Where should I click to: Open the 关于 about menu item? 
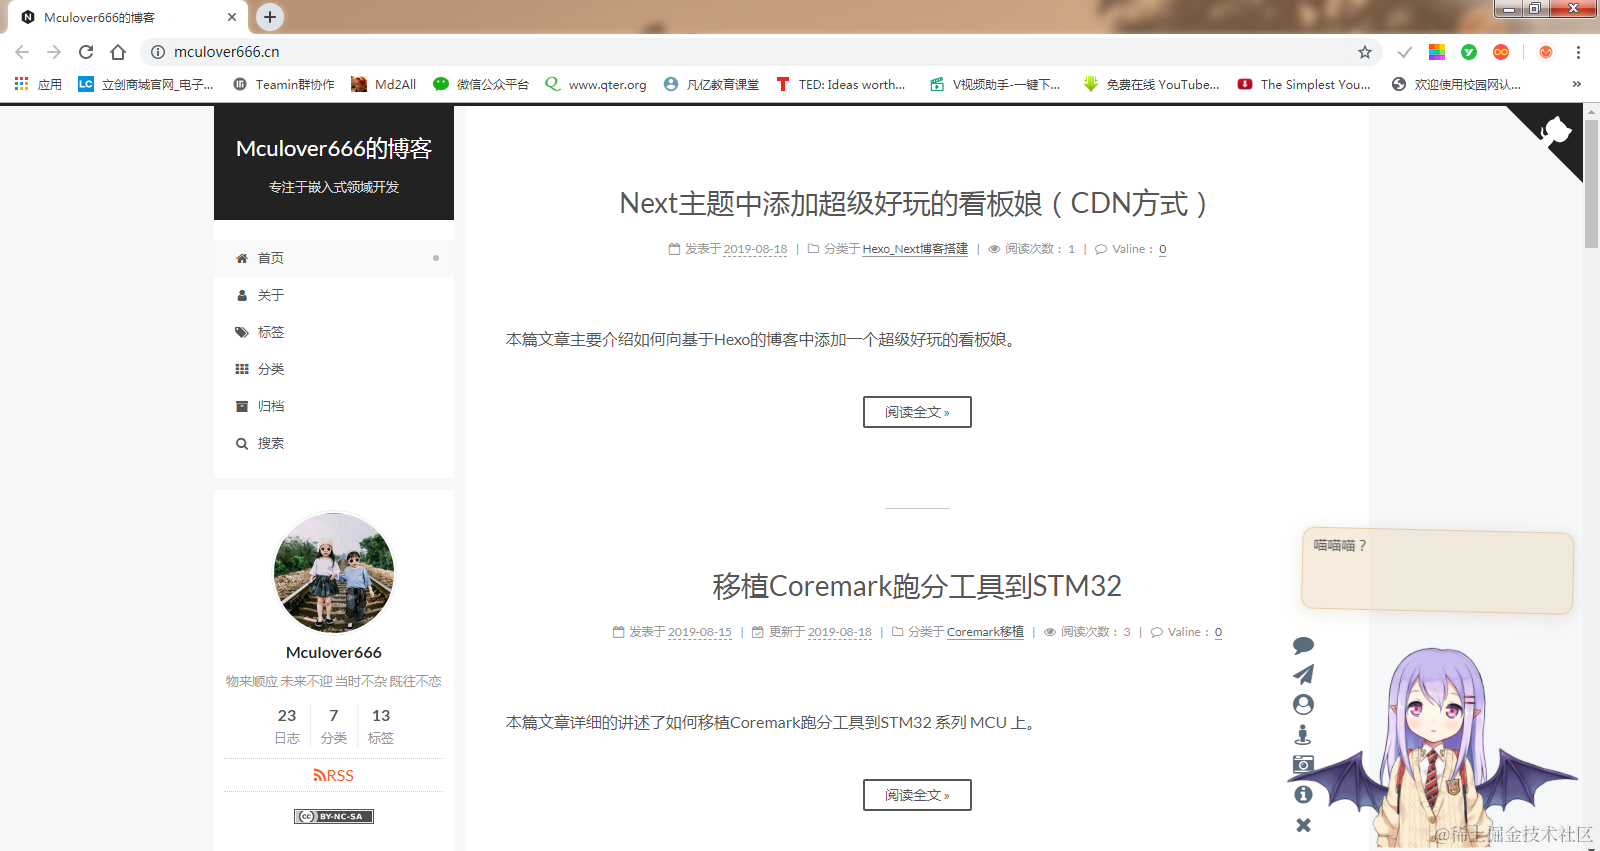(334, 295)
